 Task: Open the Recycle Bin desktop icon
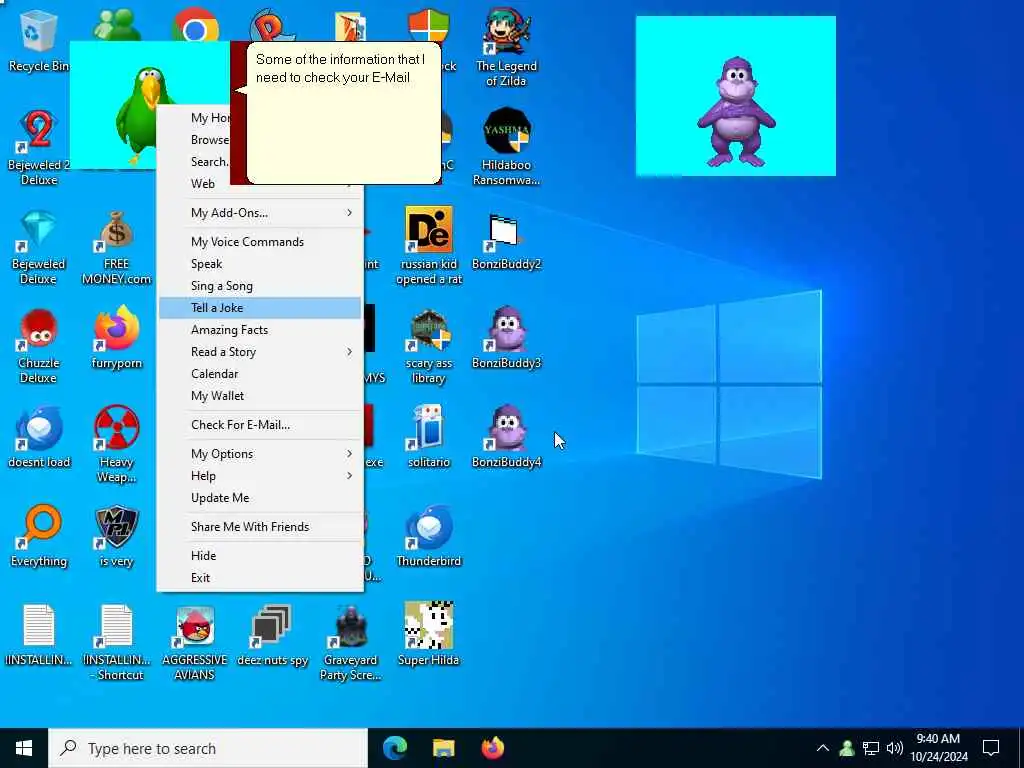pyautogui.click(x=38, y=39)
